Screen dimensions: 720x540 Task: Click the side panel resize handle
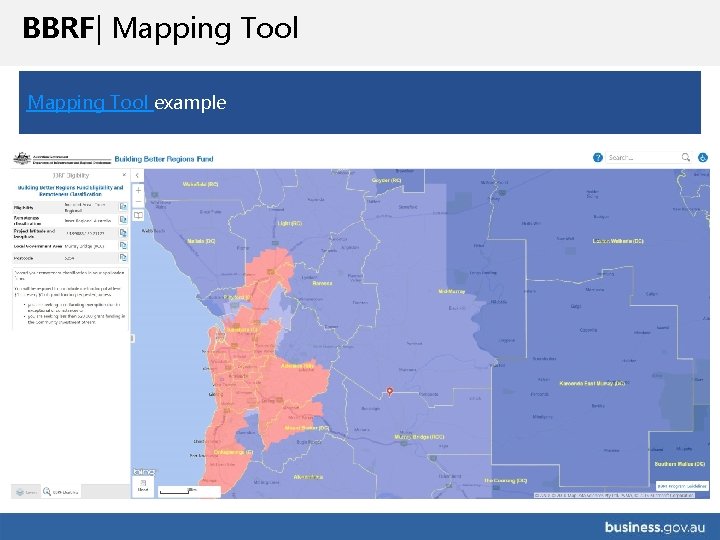pyautogui.click(x=132, y=338)
